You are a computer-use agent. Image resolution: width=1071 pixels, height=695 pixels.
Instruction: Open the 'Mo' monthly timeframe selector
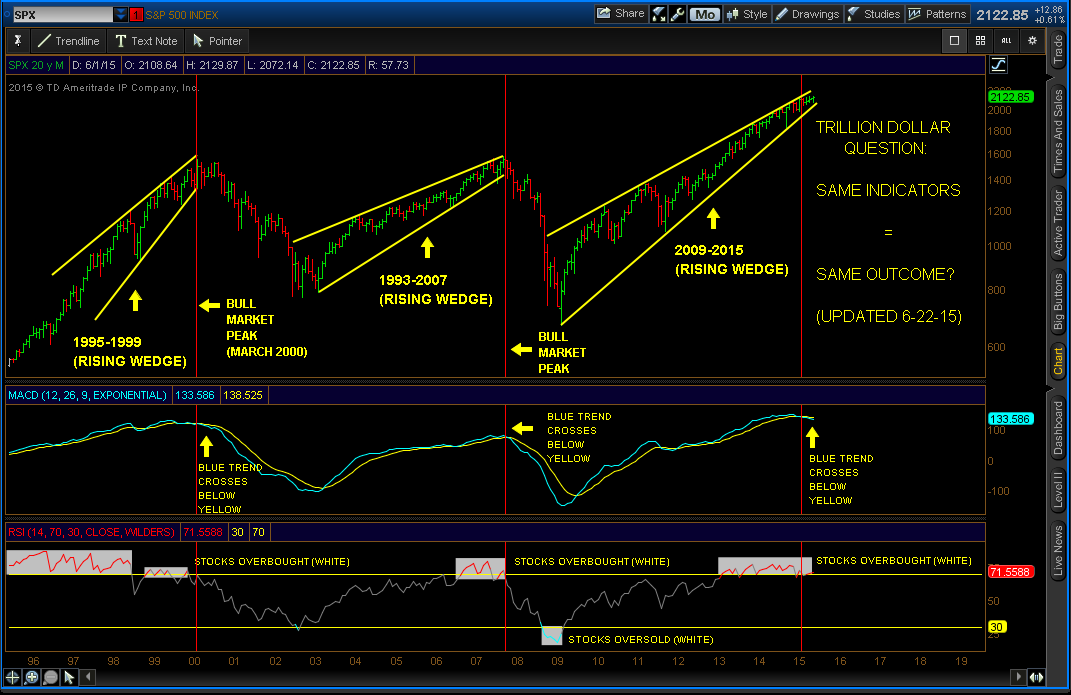[705, 14]
